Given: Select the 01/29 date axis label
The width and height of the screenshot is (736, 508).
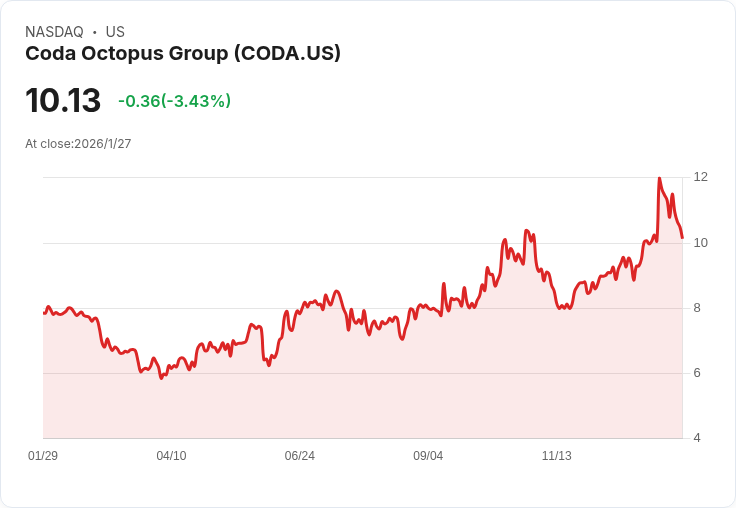Looking at the screenshot, I should click(x=43, y=456).
